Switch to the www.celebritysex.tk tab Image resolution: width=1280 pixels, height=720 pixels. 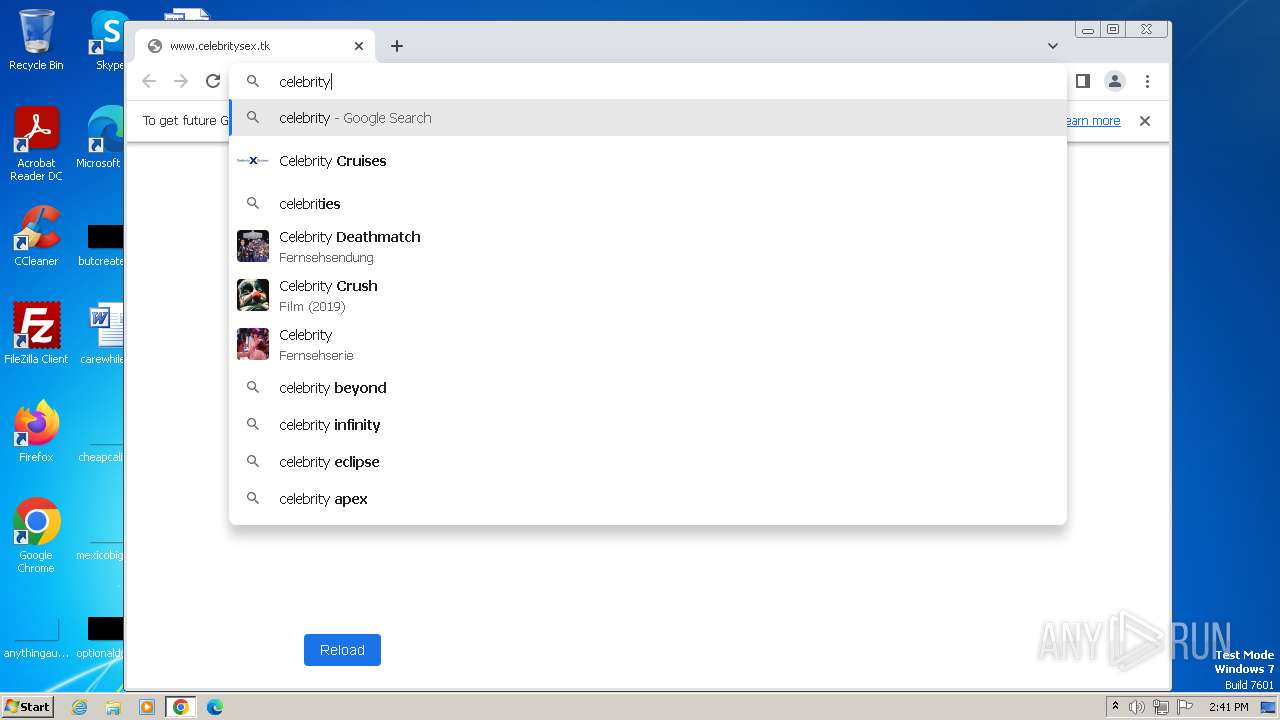(255, 46)
